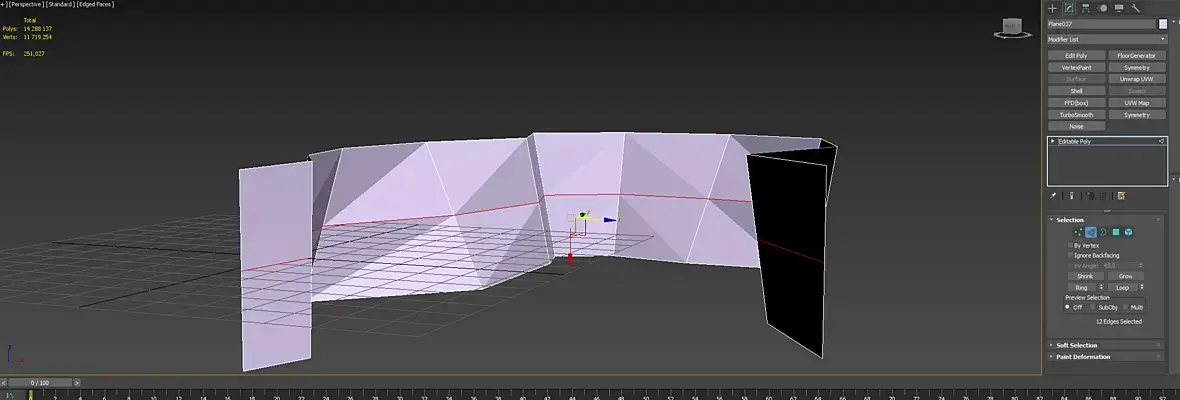The width and height of the screenshot is (1180, 400).
Task: Click the By Angle value spinner
Action: (1141, 265)
